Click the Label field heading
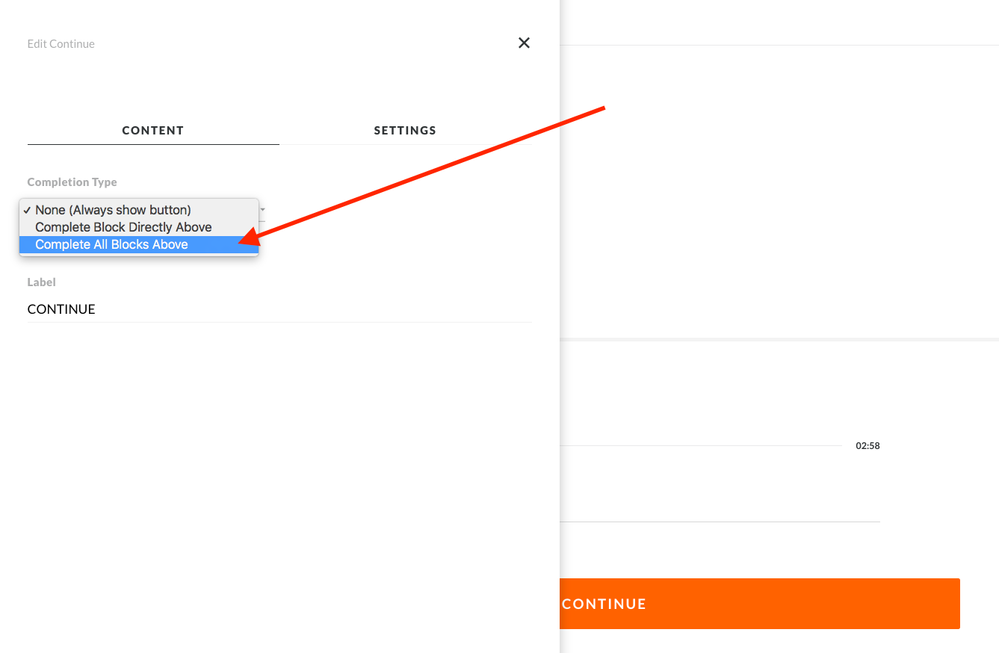 coord(41,282)
